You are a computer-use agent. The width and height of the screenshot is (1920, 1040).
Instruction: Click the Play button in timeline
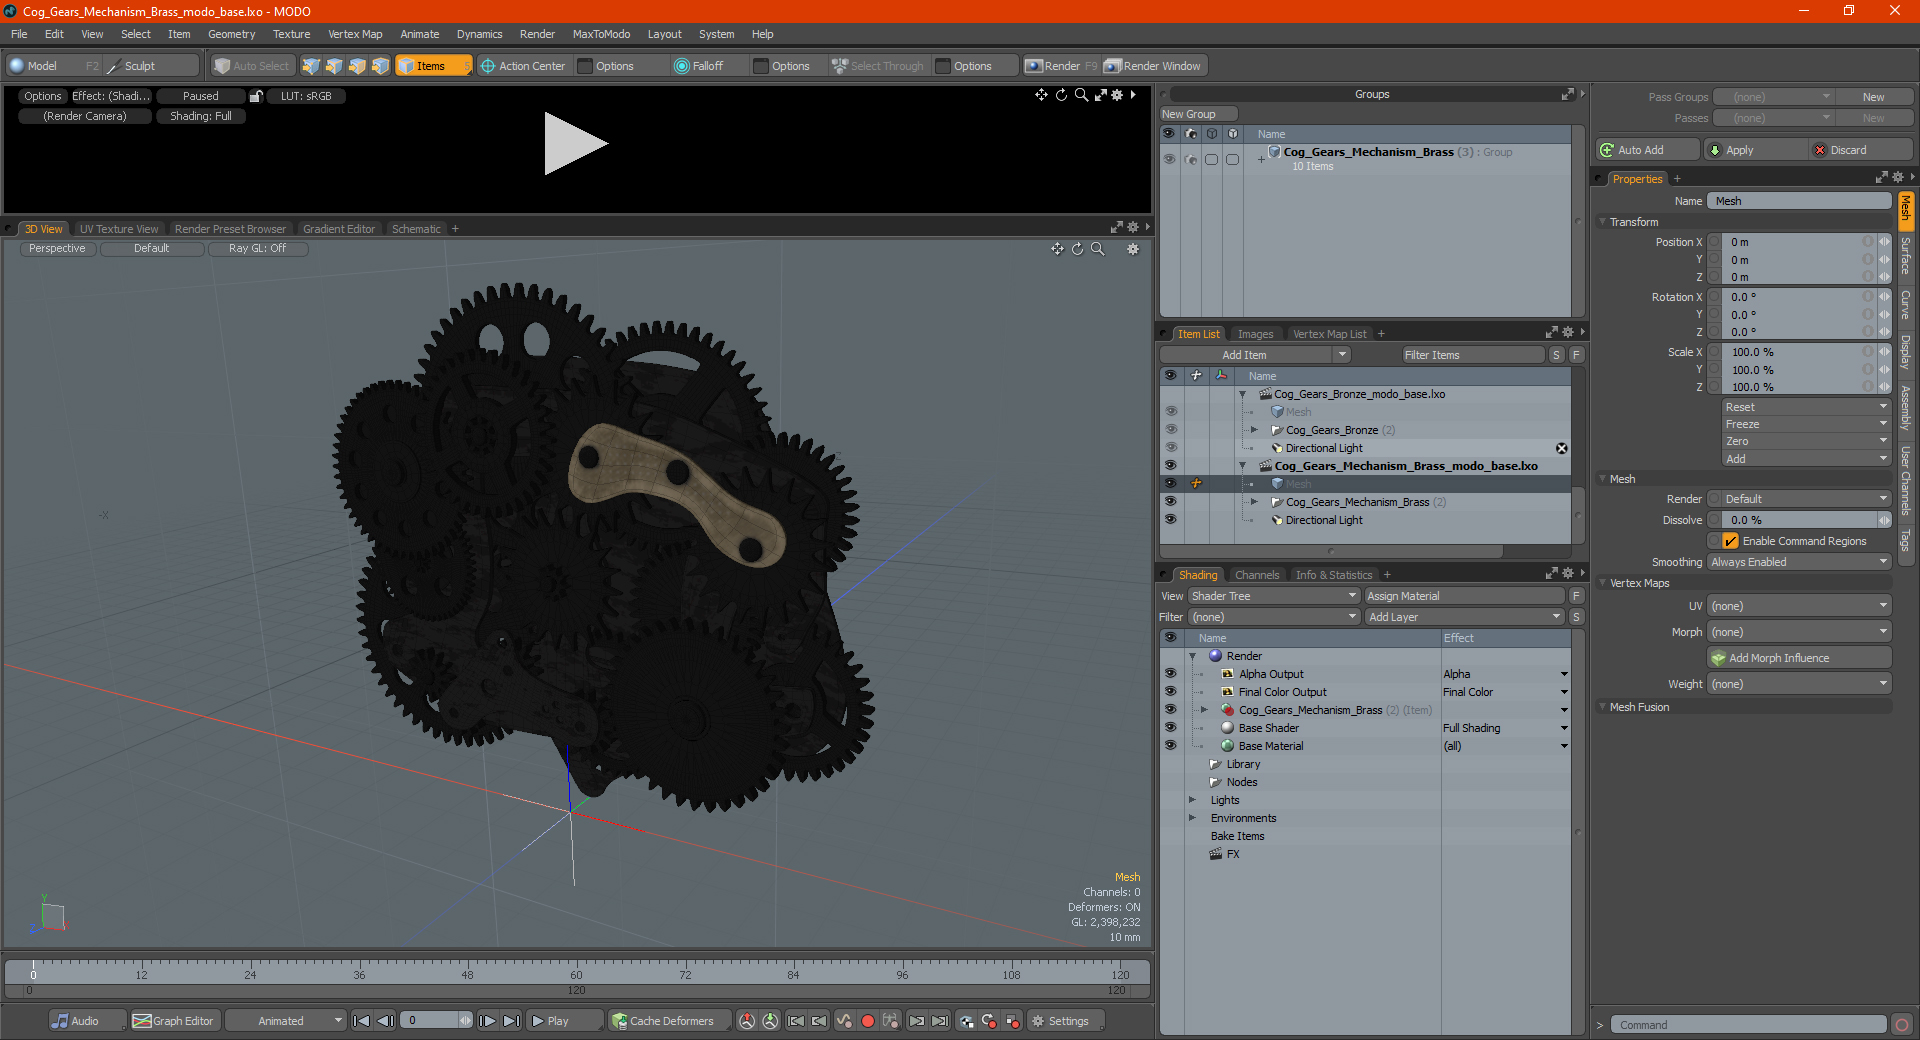564,1021
